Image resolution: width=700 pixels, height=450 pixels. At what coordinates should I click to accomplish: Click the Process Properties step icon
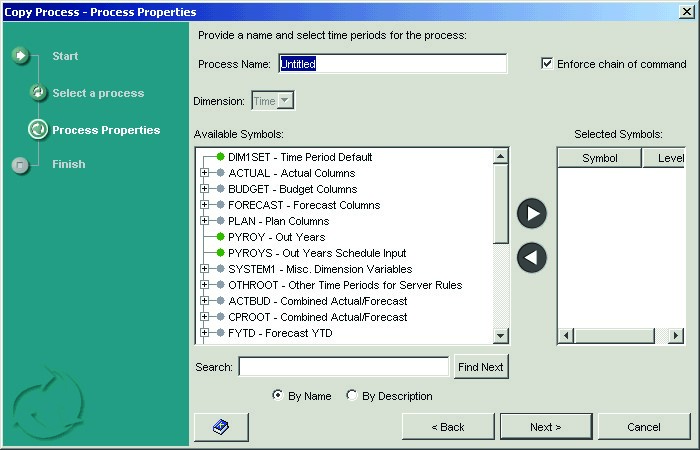(38, 129)
